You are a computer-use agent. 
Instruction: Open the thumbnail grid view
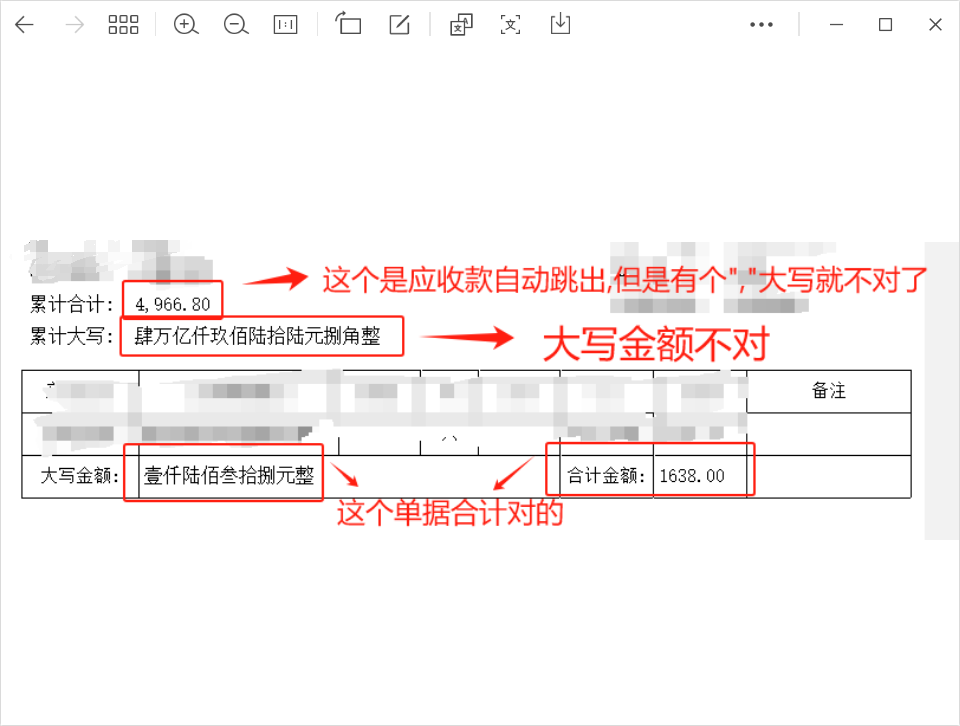point(123,25)
